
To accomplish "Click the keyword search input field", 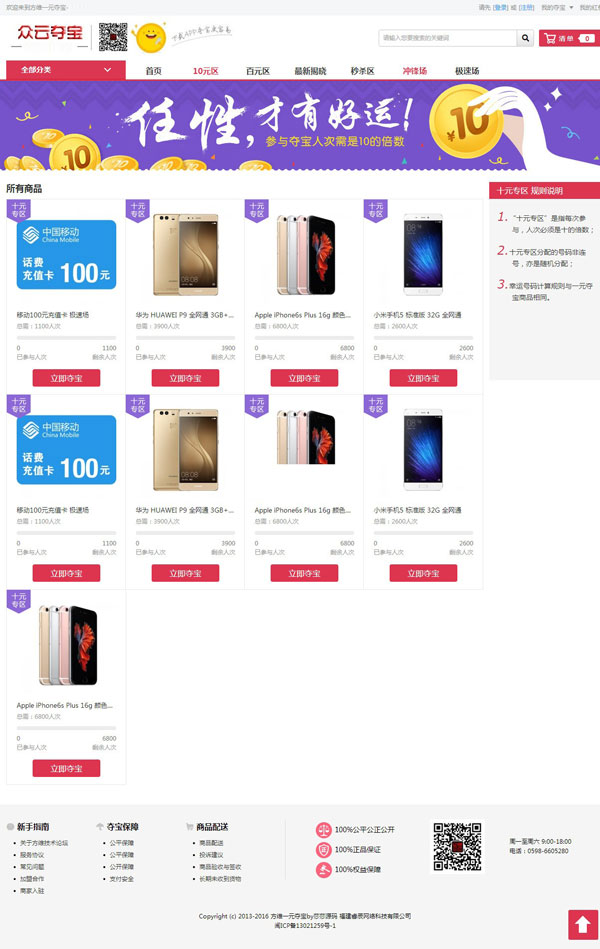I will pos(448,38).
